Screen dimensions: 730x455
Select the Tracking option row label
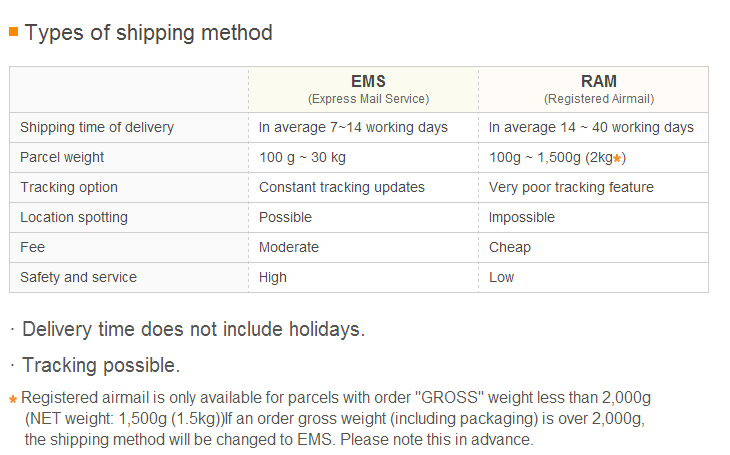coord(69,187)
